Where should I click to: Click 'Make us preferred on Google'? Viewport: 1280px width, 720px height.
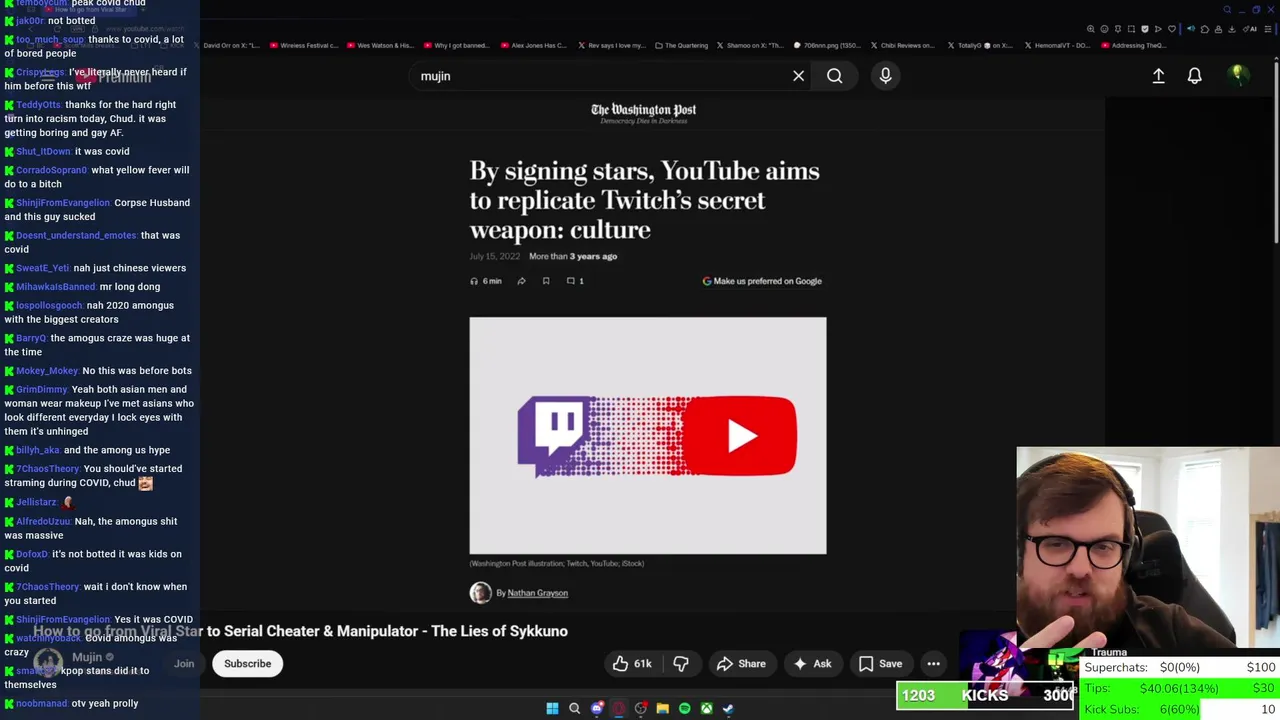point(762,281)
